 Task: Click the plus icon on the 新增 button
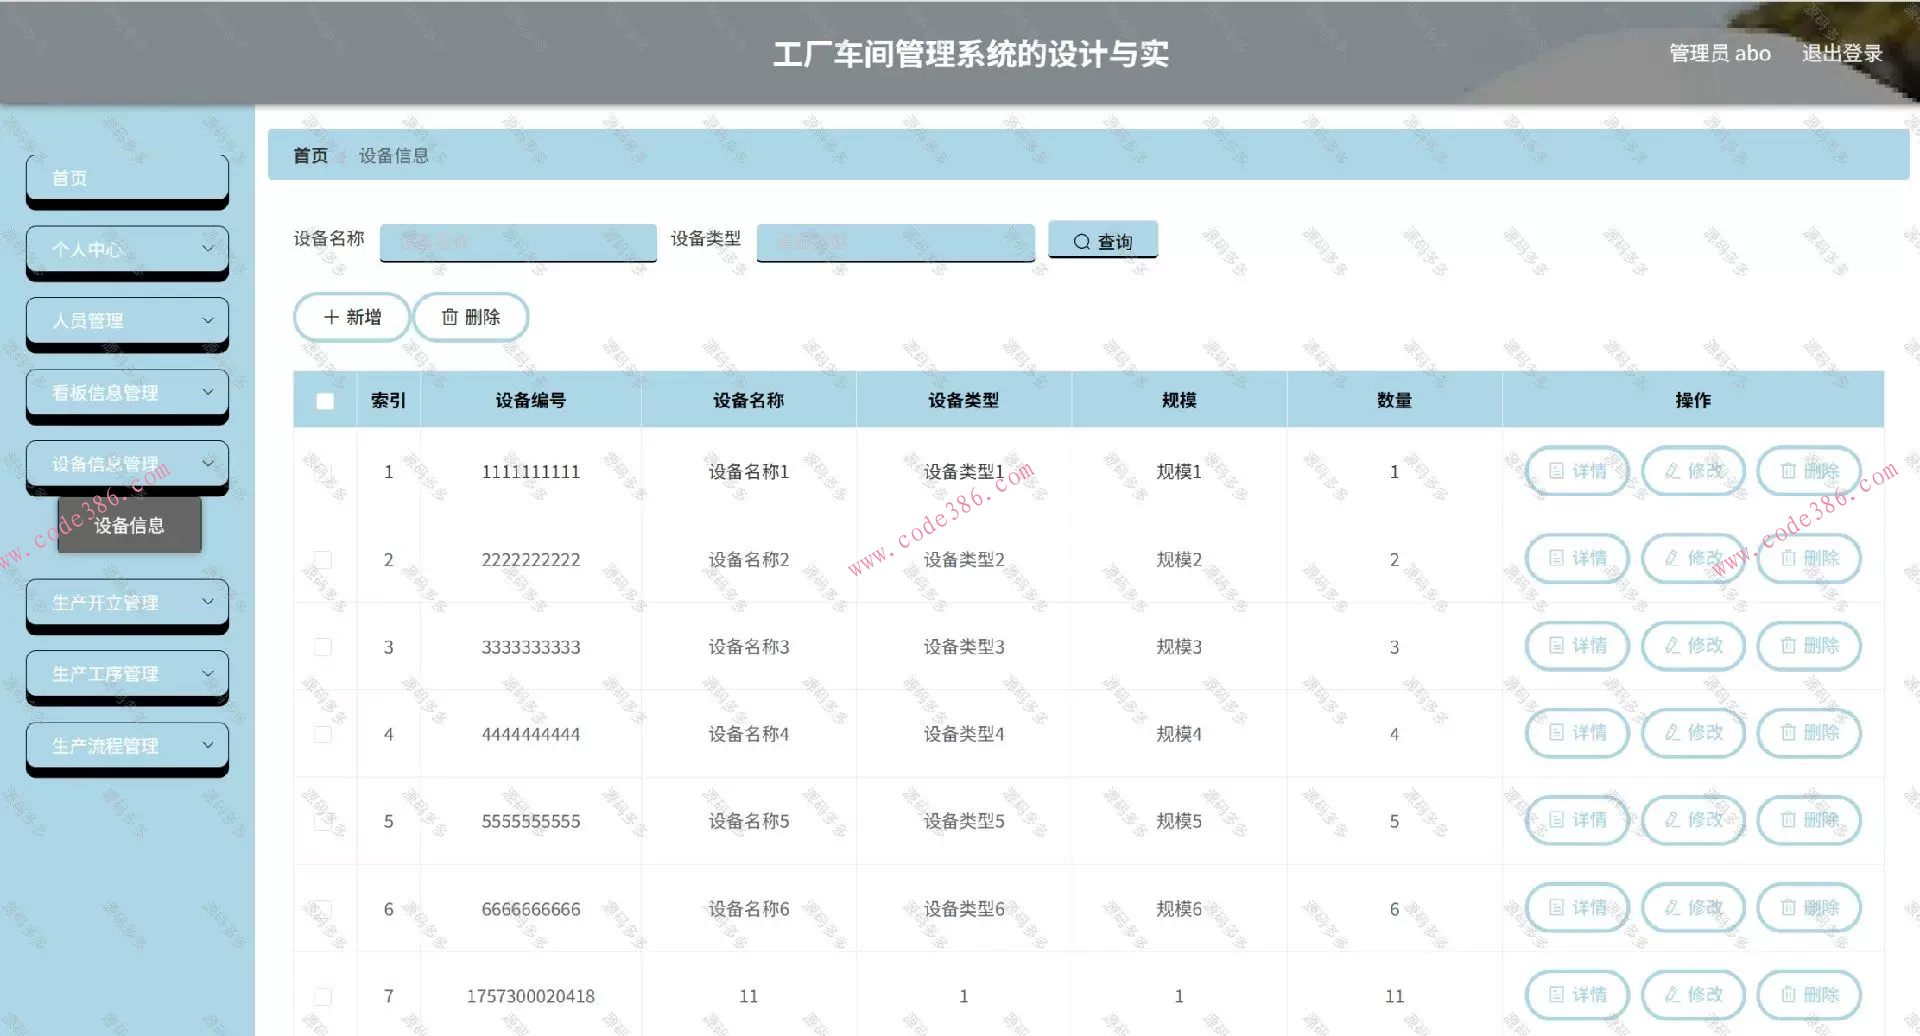[331, 316]
